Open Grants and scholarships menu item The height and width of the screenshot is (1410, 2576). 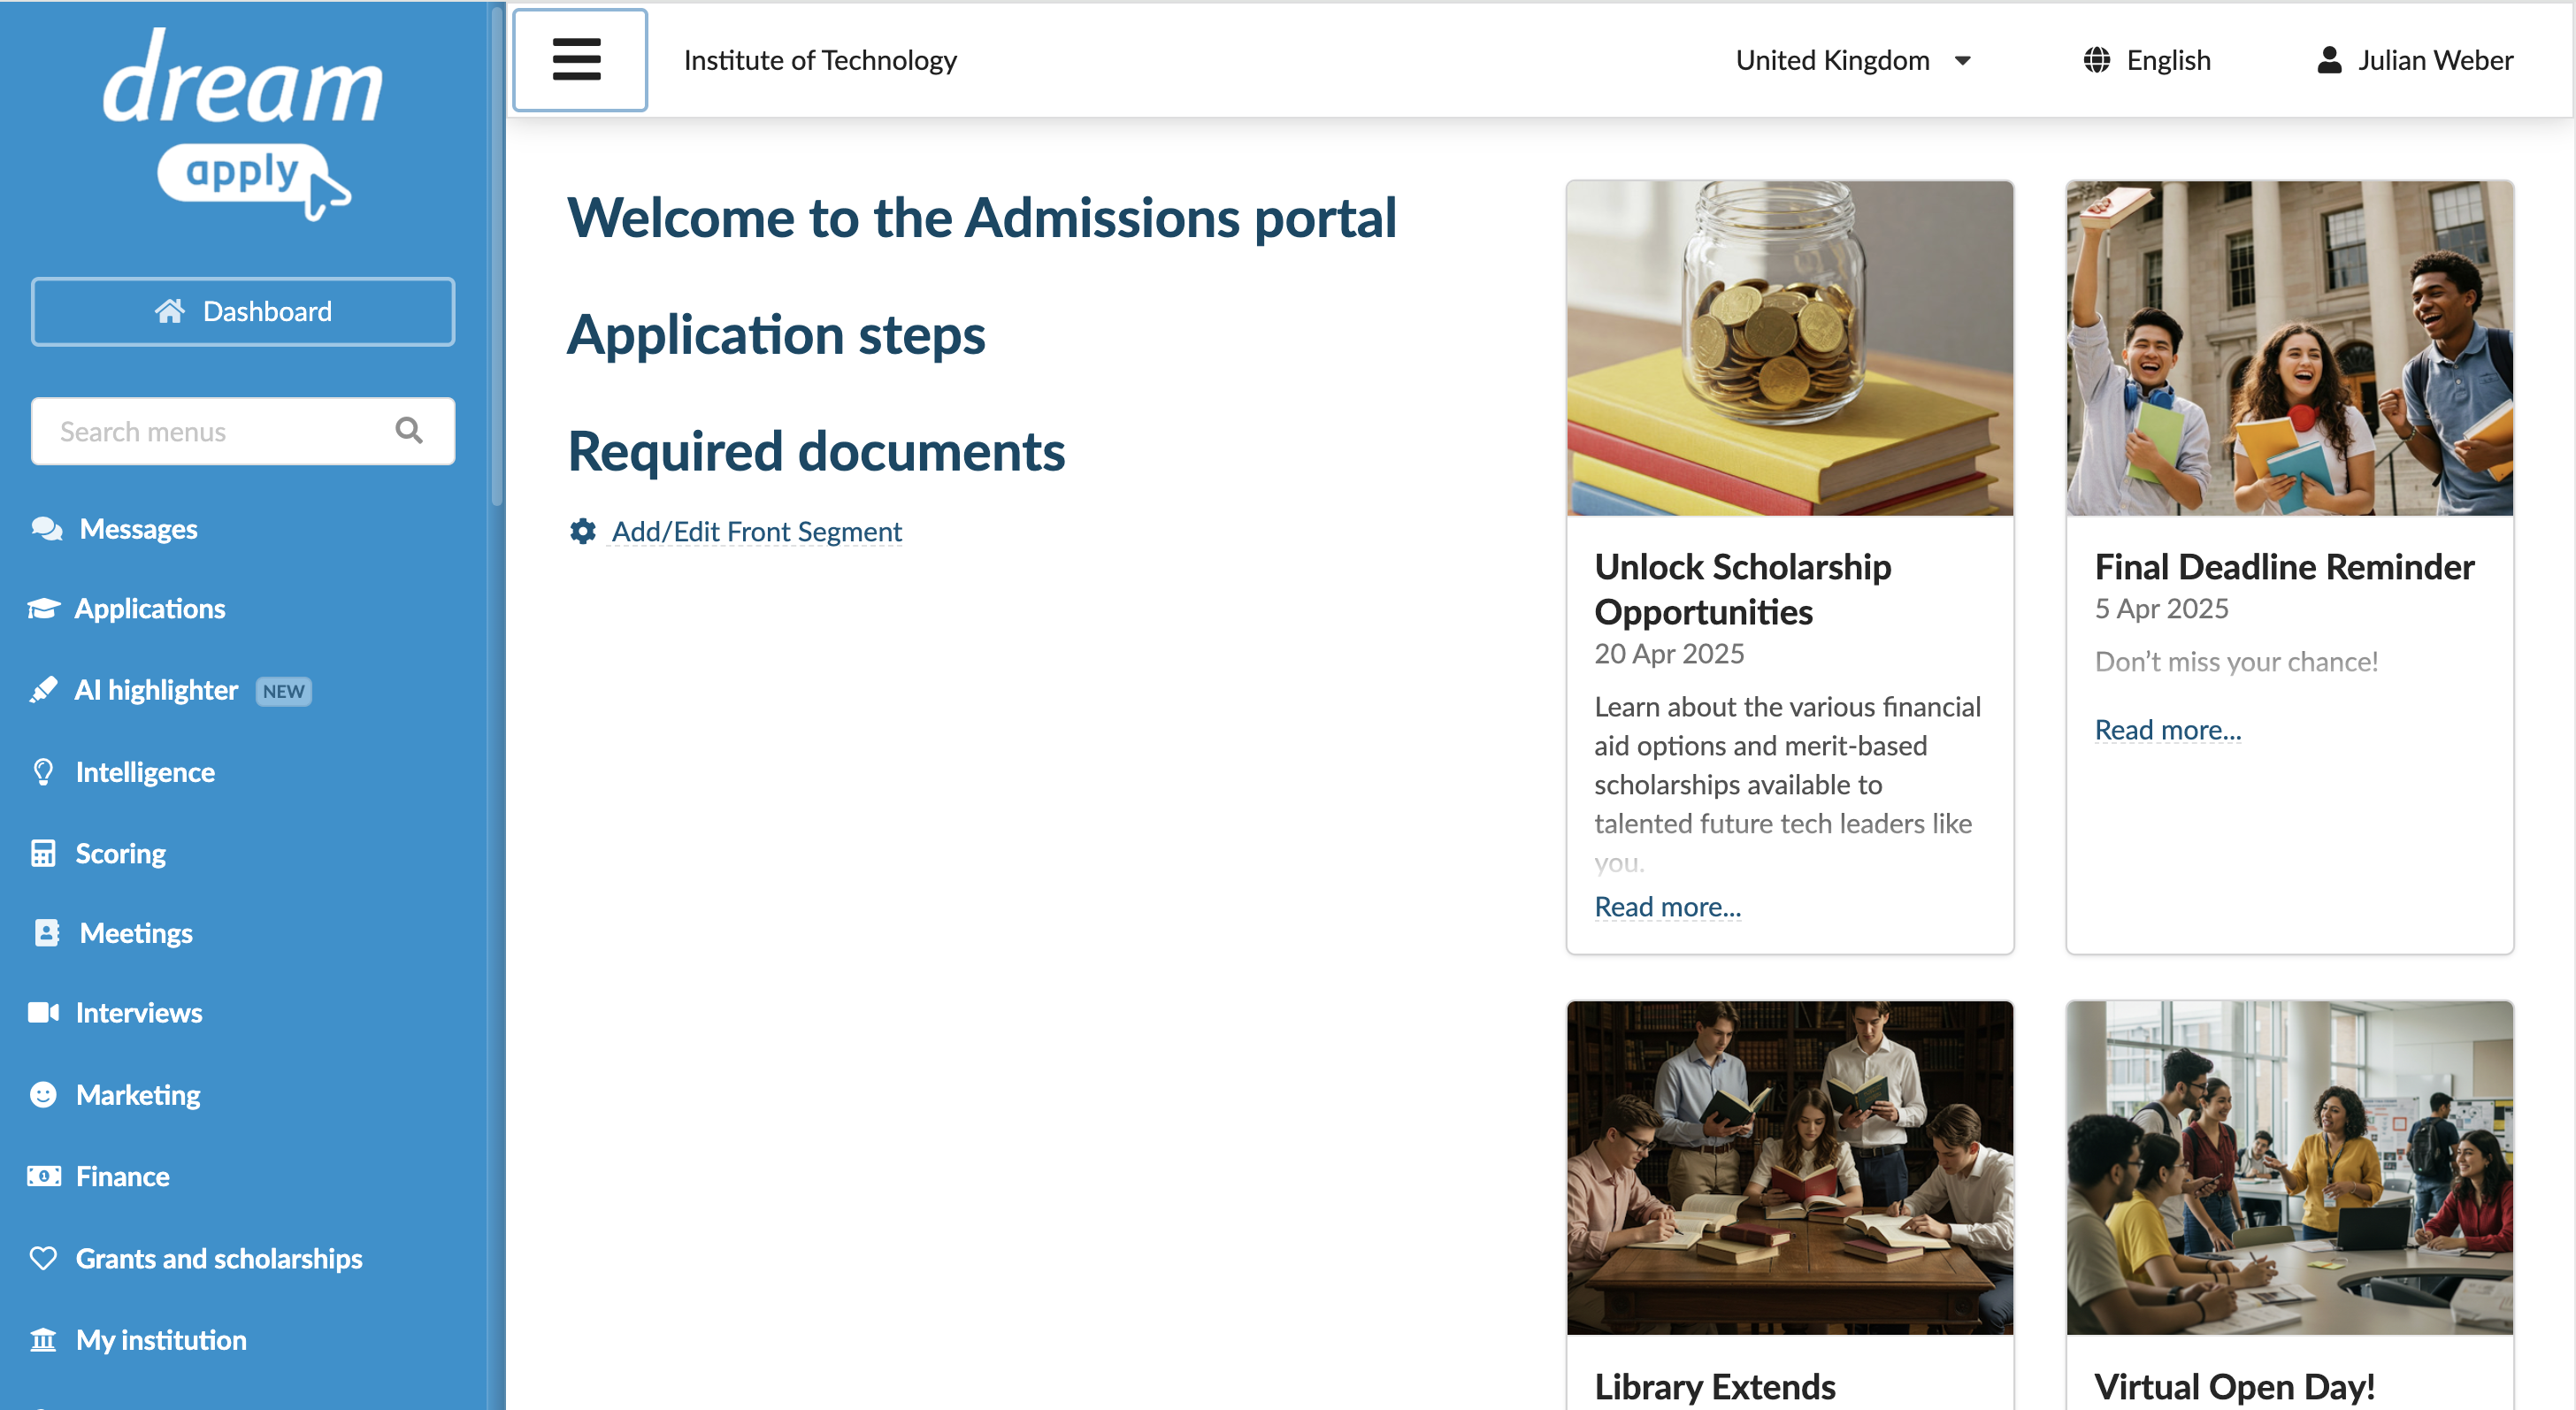[x=219, y=1259]
